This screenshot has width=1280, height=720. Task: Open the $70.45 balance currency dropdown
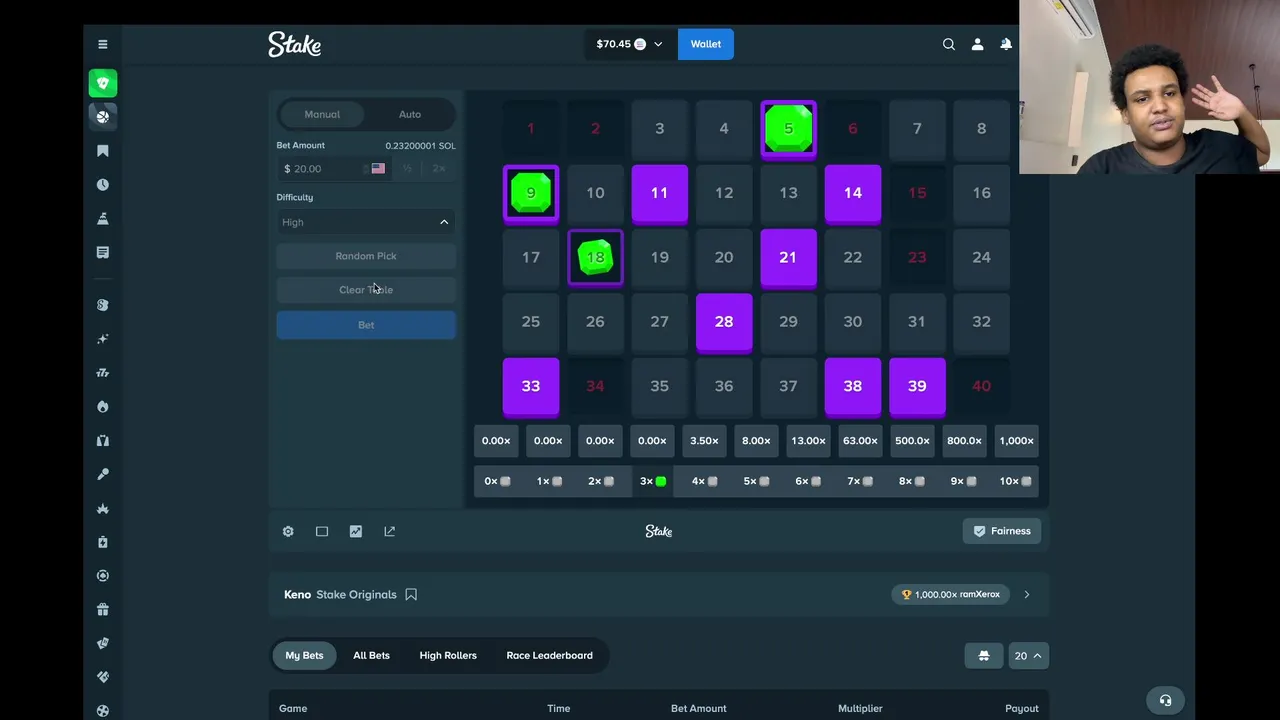[x=630, y=44]
